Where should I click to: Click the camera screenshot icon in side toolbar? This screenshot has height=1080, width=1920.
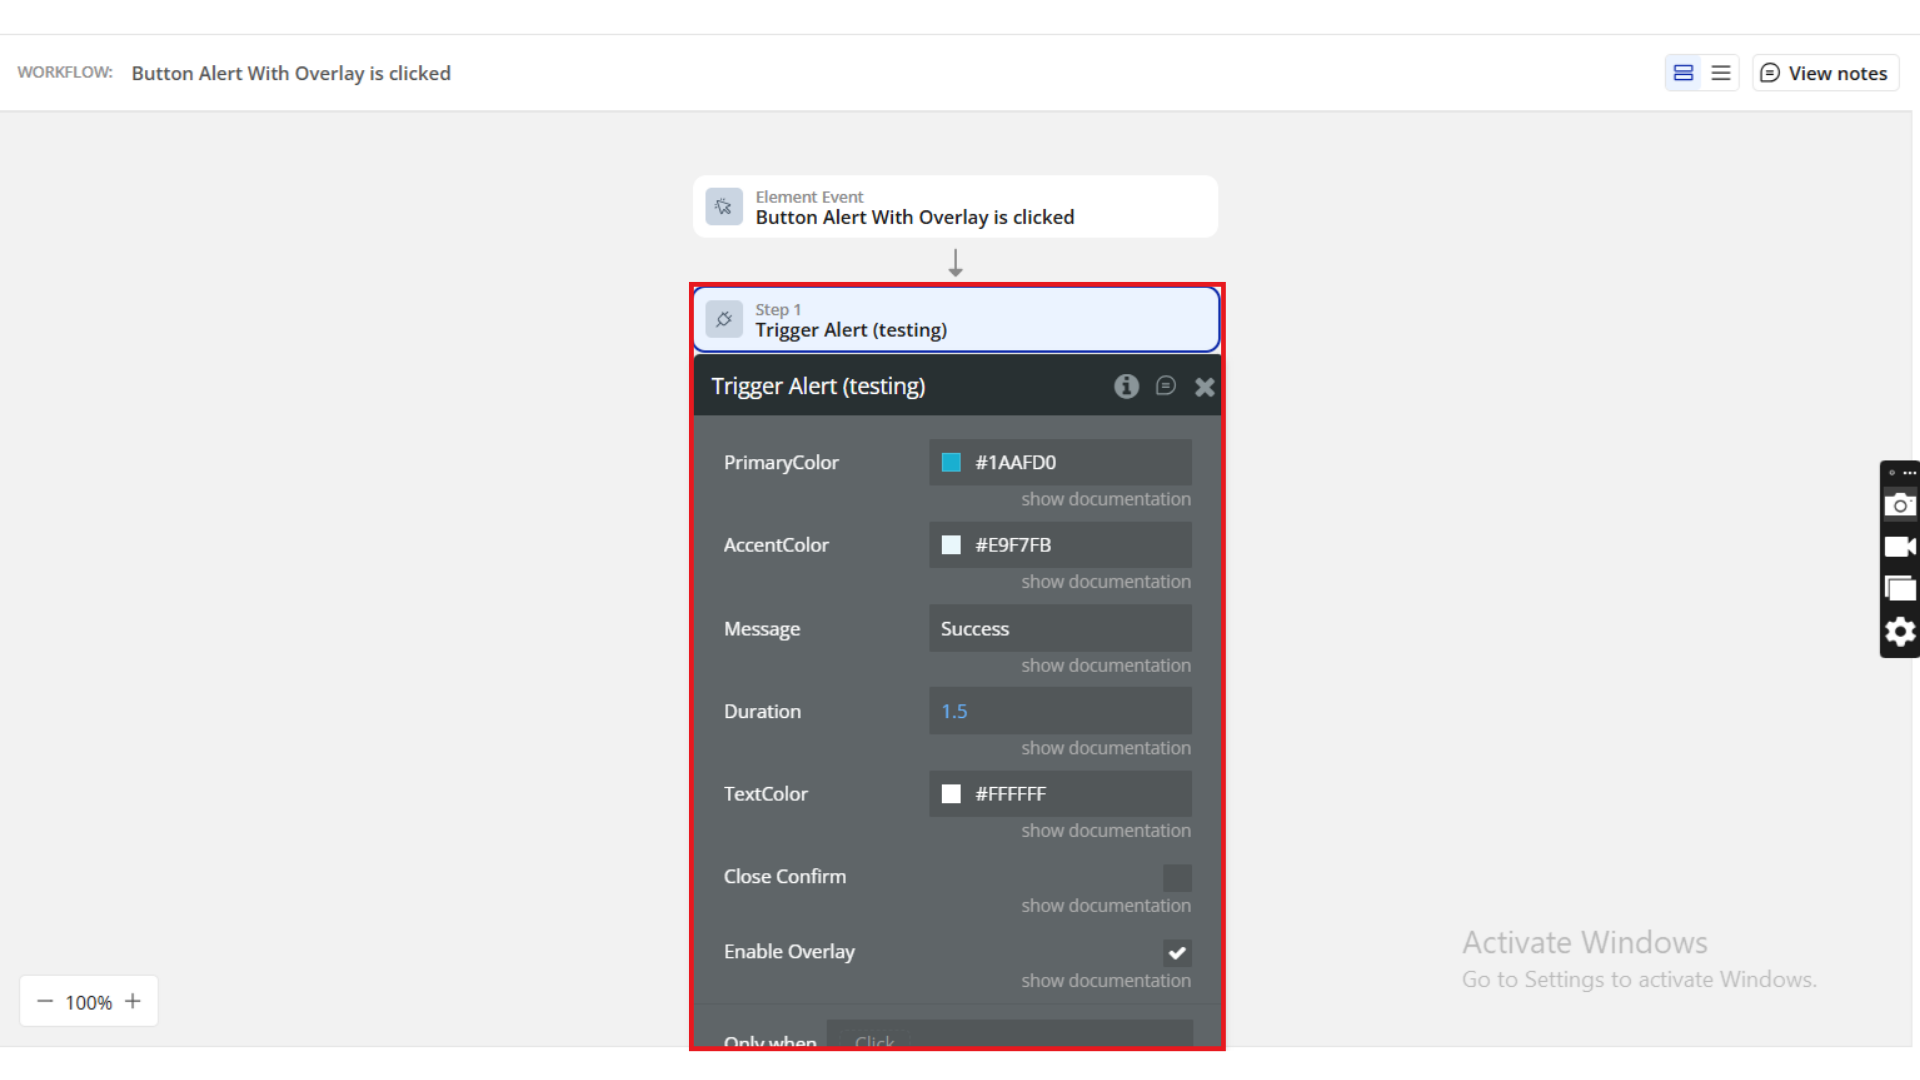pyautogui.click(x=1899, y=505)
